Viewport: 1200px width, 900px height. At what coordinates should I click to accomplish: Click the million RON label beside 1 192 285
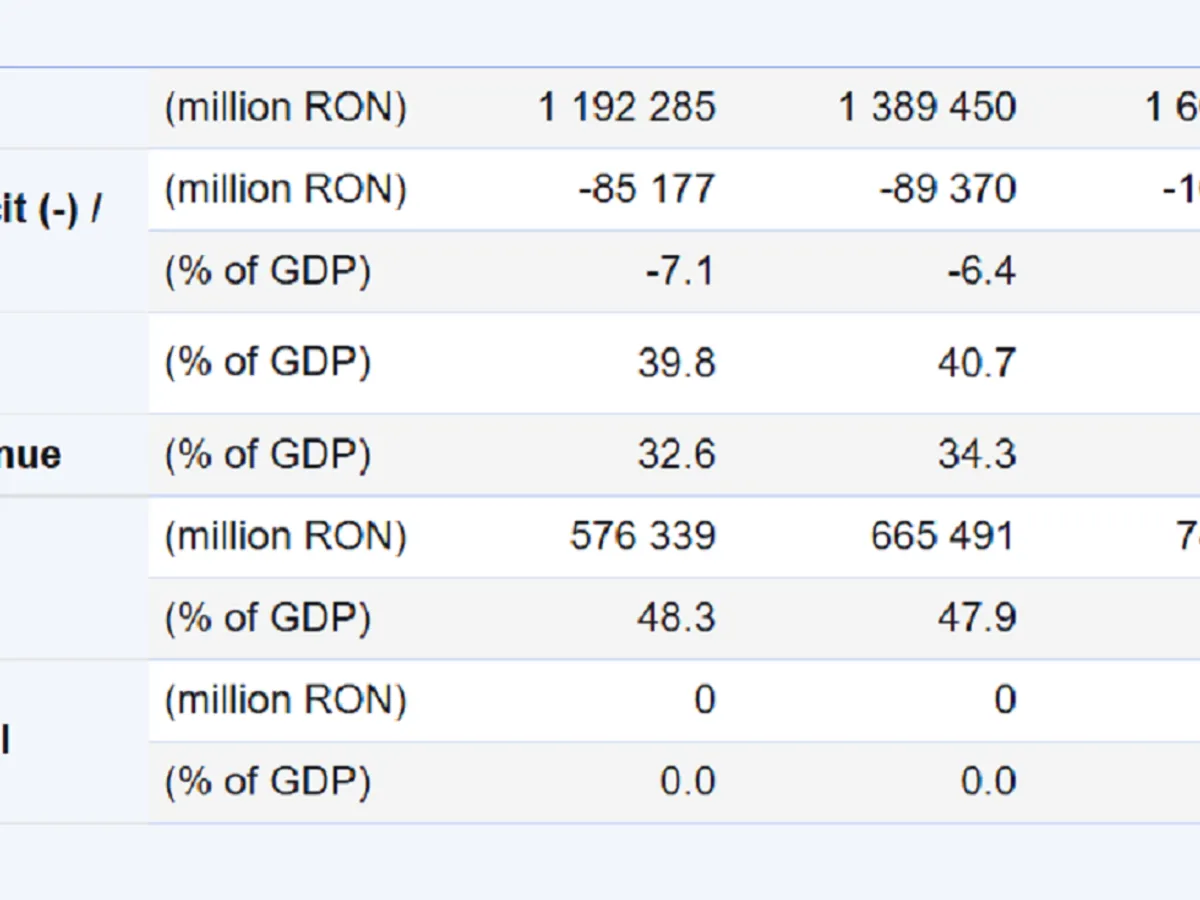(x=286, y=108)
